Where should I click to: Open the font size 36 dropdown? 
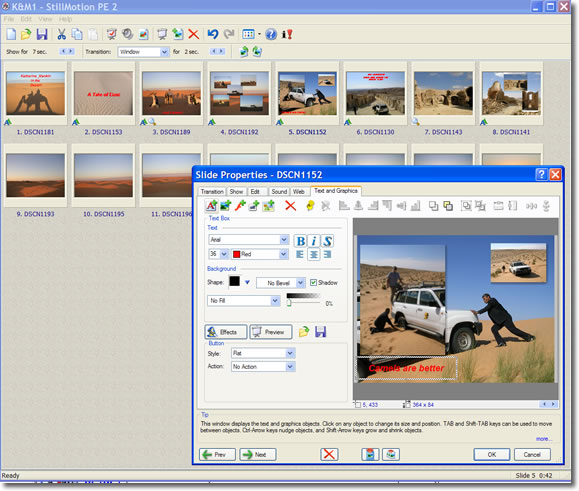218,254
